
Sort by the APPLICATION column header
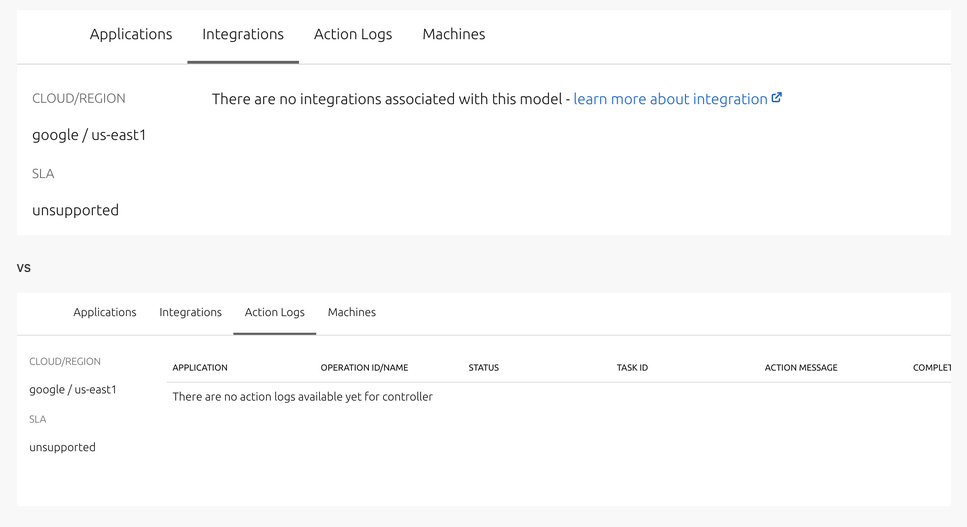point(200,368)
